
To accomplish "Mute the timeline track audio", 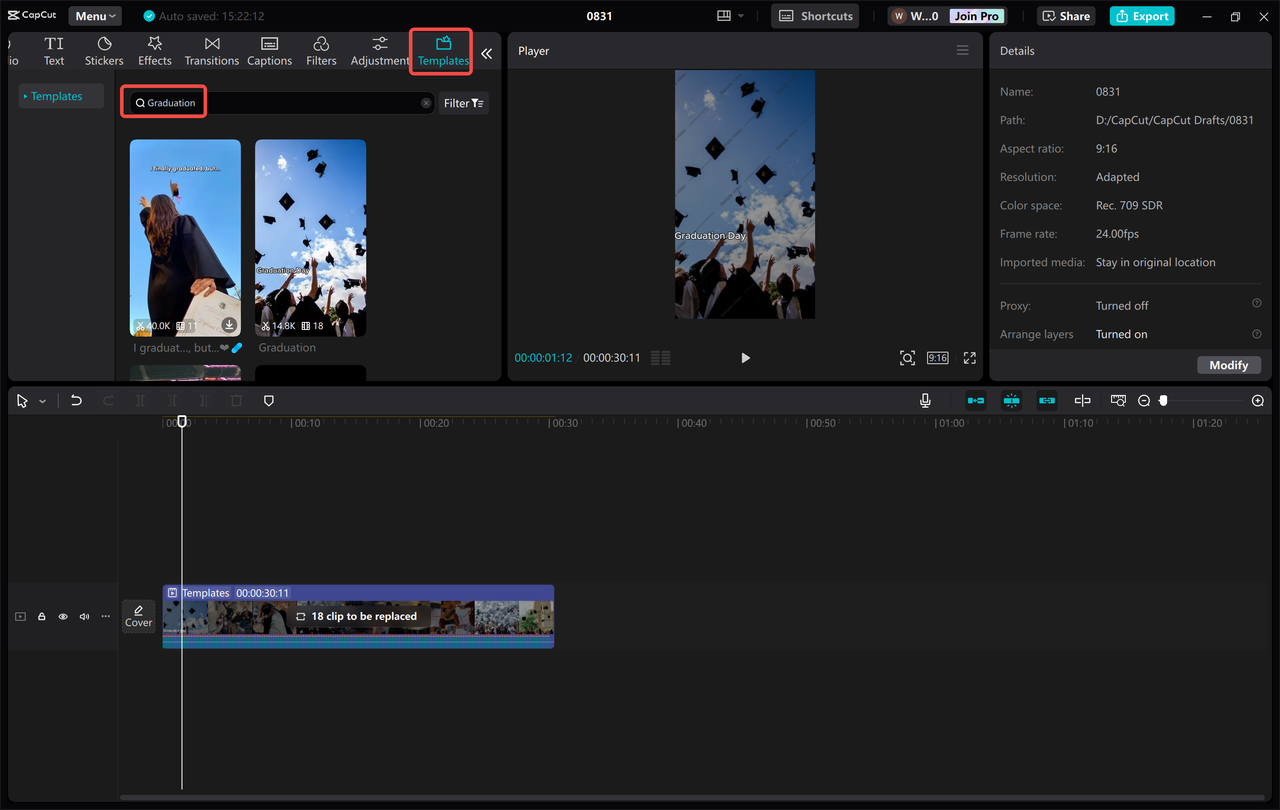I will coord(84,616).
